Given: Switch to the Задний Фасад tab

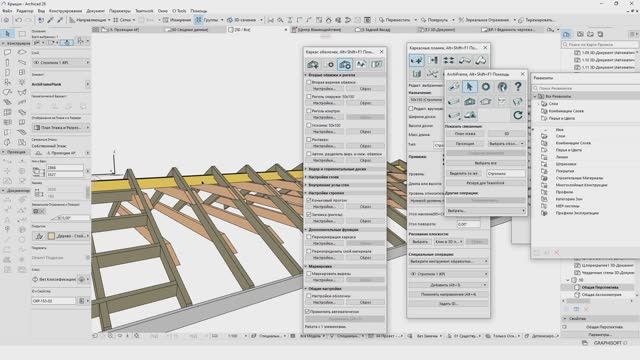Looking at the screenshot, I should point(374,30).
